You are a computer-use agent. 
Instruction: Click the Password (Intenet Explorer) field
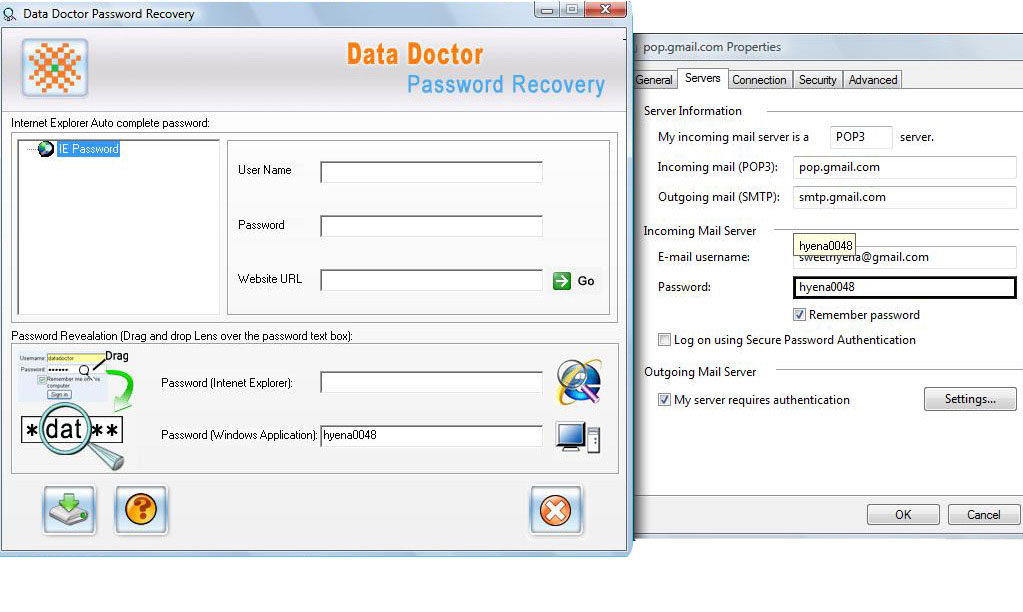point(431,382)
